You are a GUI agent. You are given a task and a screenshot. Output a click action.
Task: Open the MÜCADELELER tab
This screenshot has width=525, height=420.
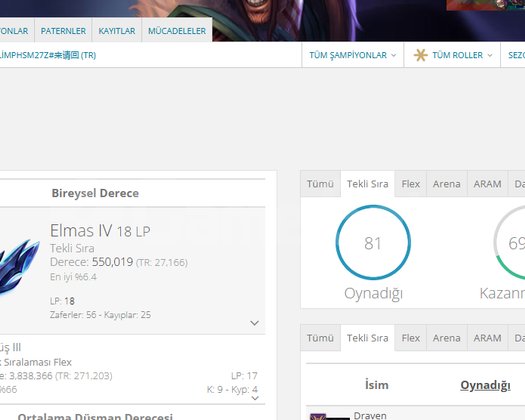coord(177,30)
